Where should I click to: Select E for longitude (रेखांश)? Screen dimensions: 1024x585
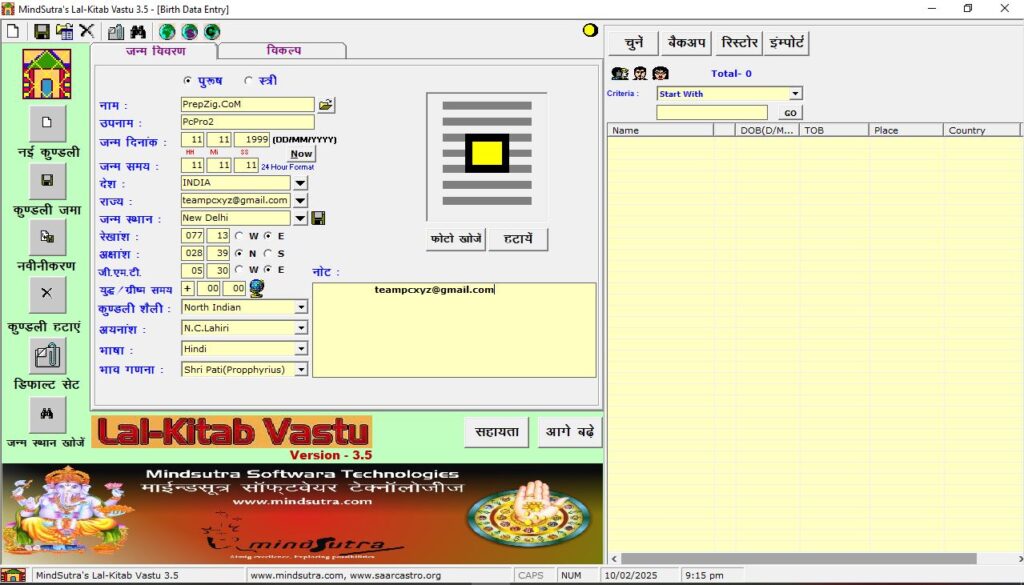pos(268,236)
